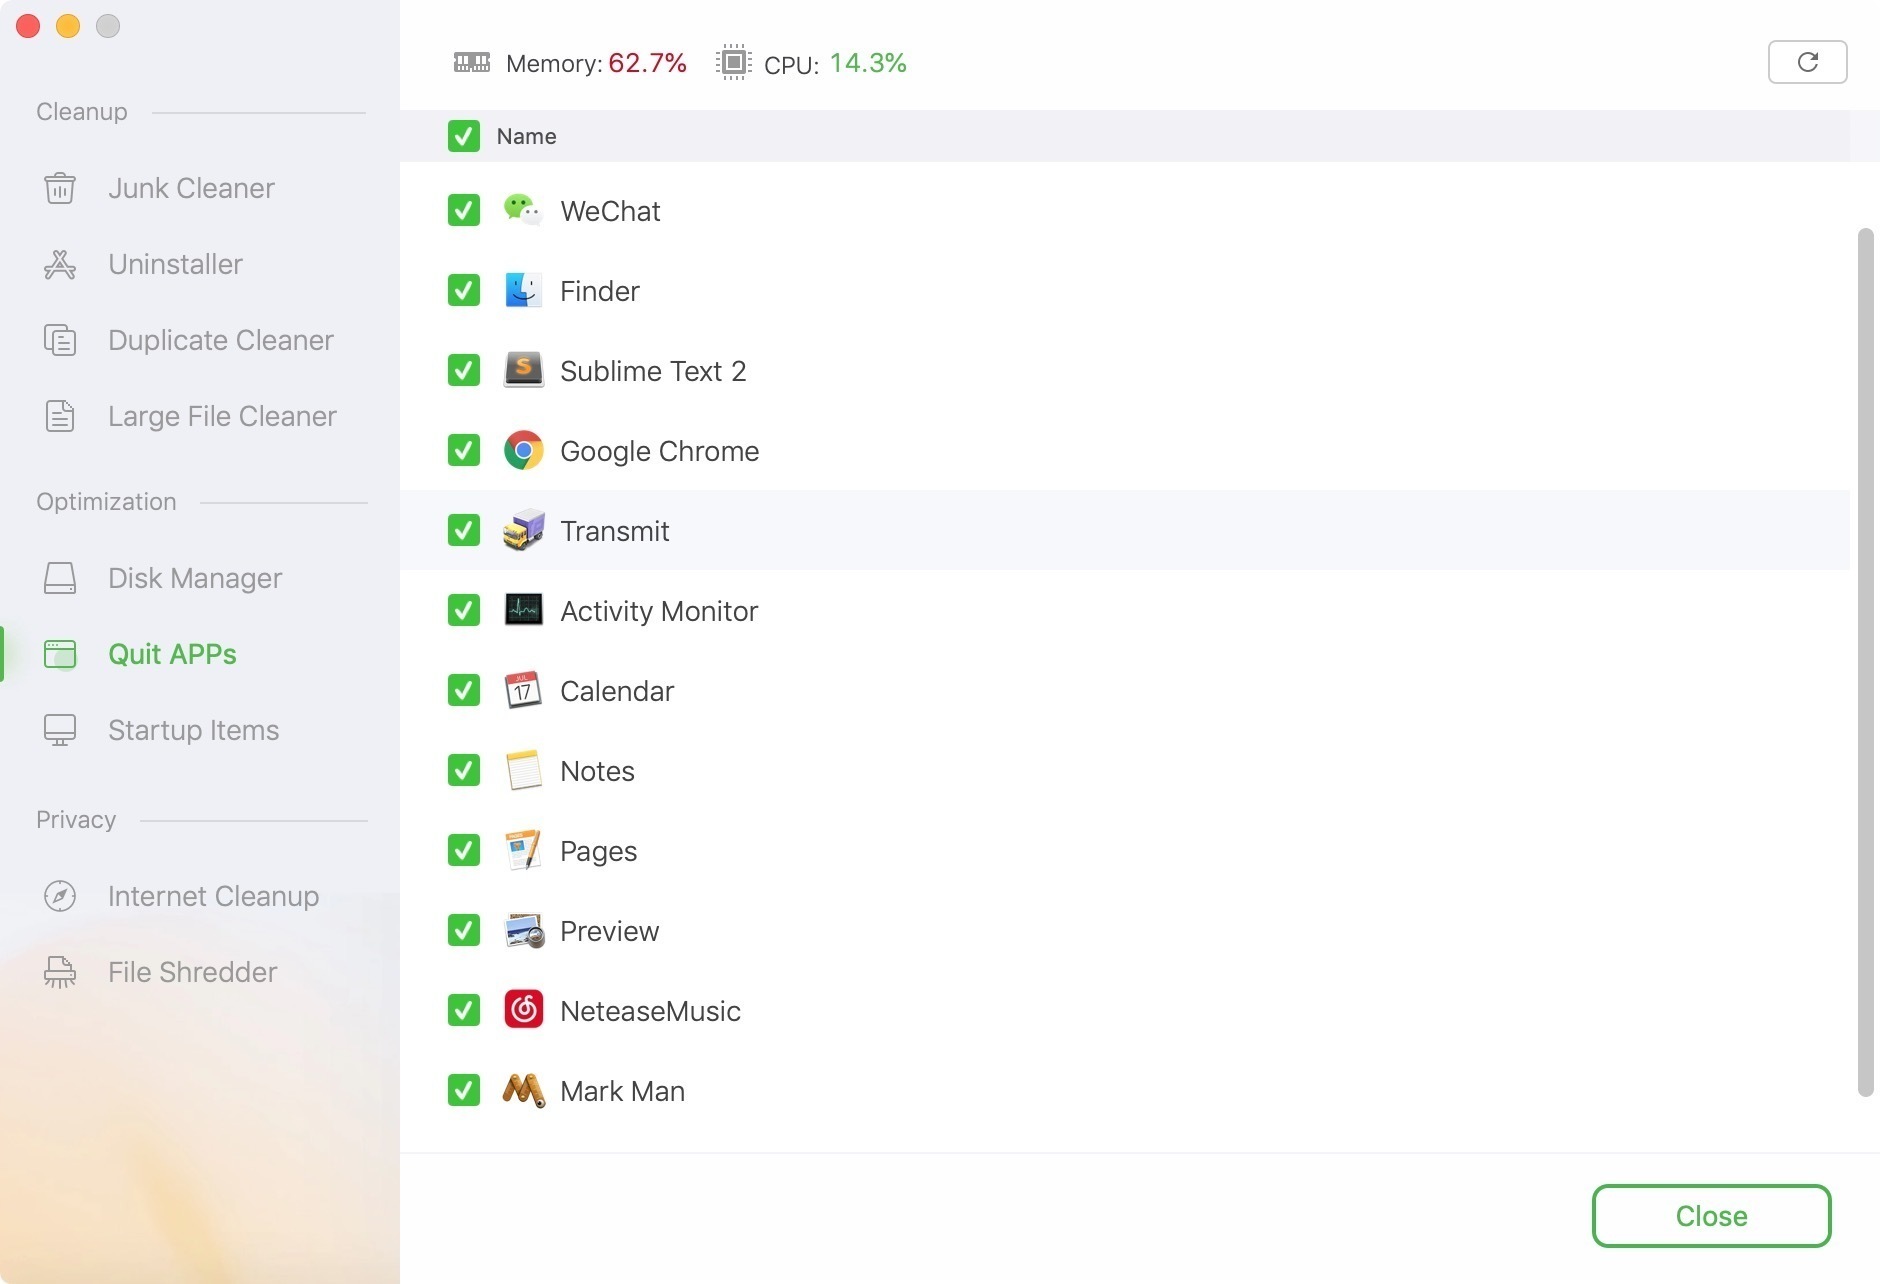Click the WeChat app icon
The width and height of the screenshot is (1880, 1284).
point(523,210)
